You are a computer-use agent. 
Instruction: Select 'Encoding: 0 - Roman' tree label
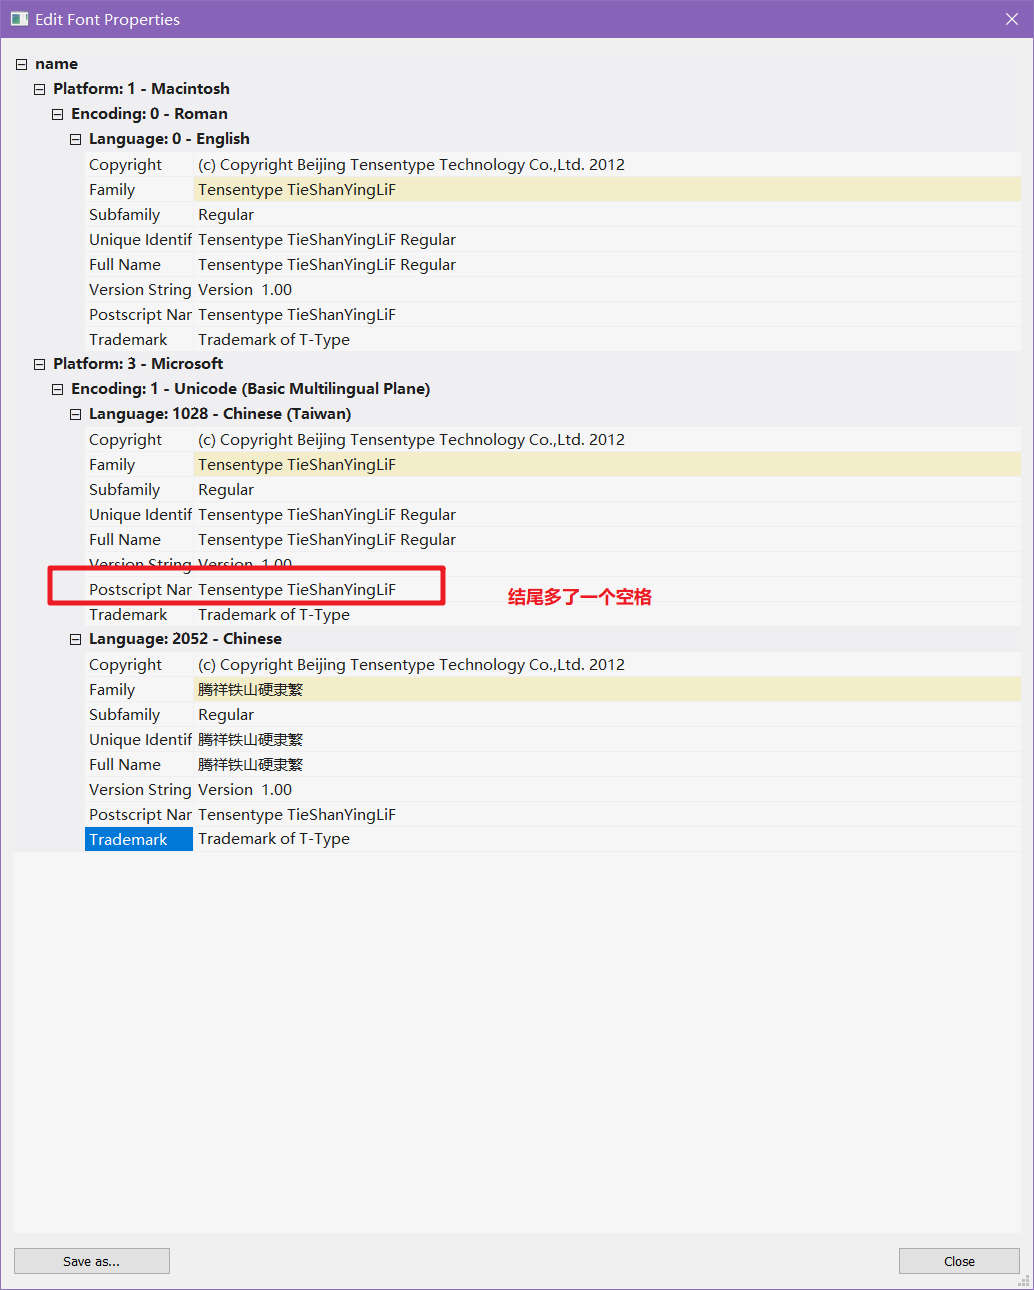149,114
